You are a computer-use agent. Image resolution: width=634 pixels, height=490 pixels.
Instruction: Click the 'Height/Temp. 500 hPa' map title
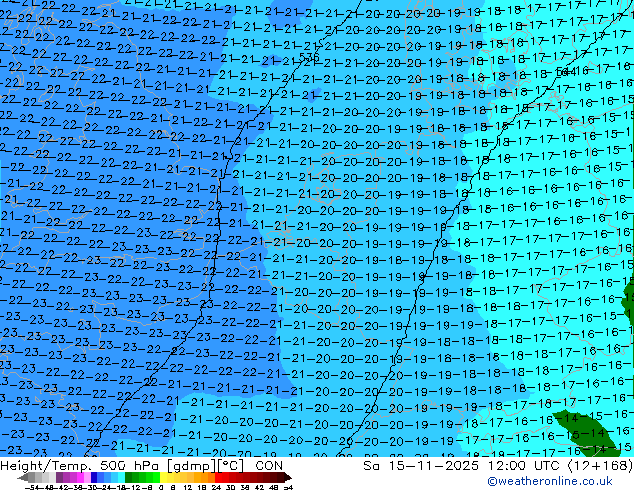[x=81, y=466]
